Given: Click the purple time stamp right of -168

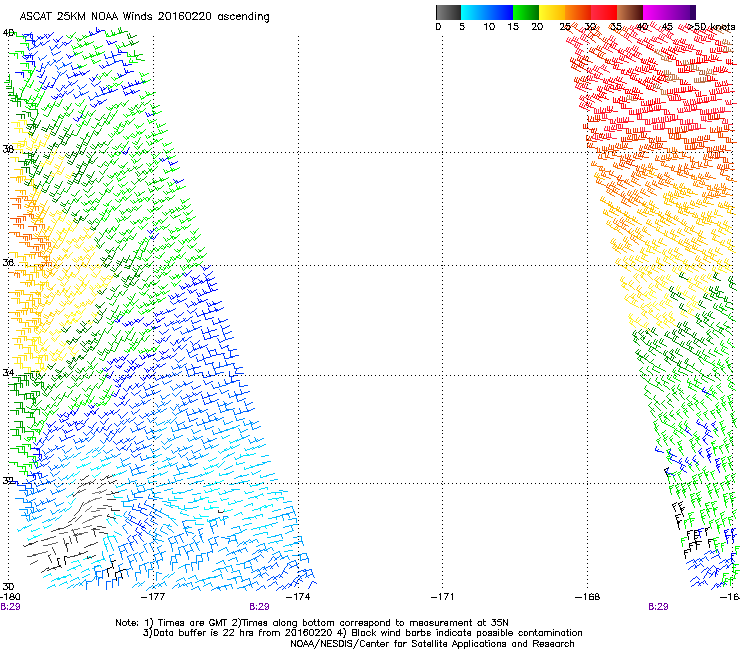Looking at the screenshot, I should coord(658,607).
